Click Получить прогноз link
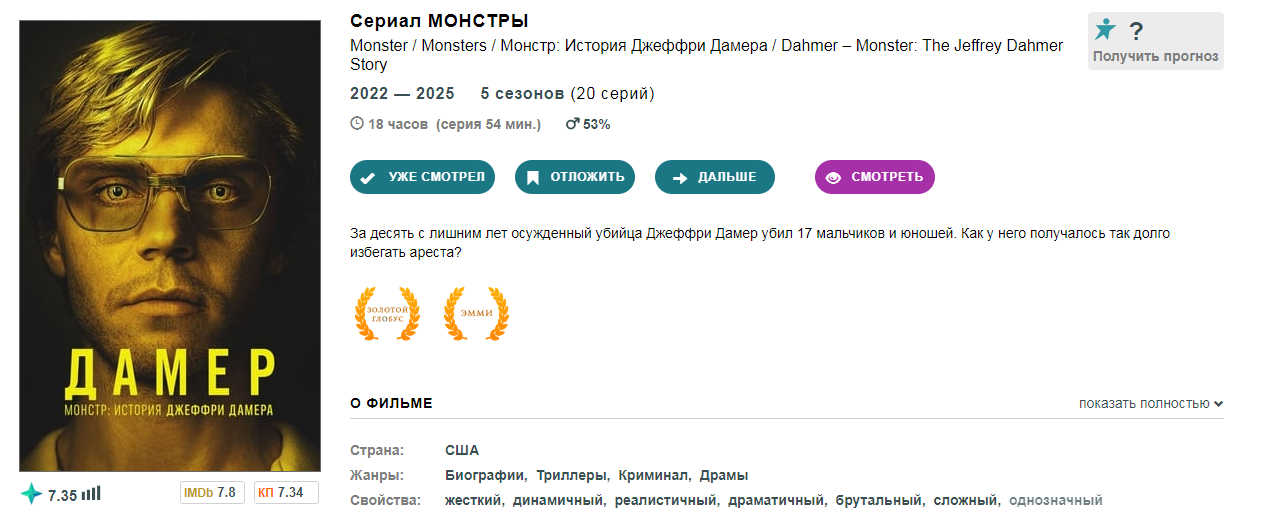 1155,57
